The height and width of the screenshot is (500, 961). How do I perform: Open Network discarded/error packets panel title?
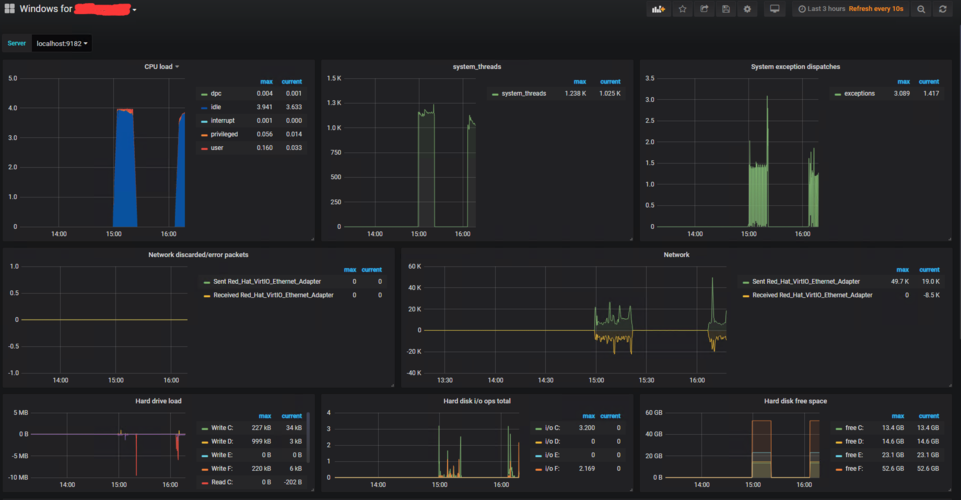point(198,255)
